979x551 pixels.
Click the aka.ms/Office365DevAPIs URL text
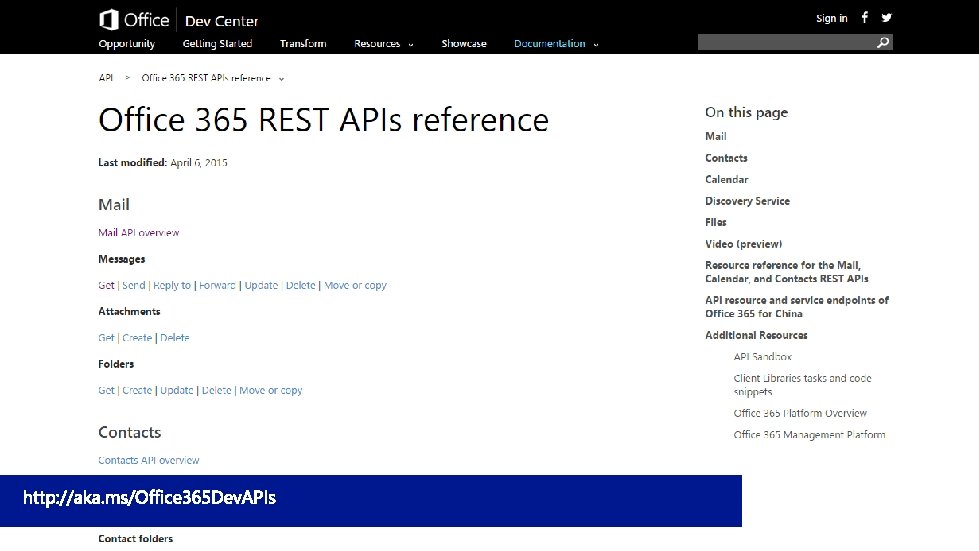[x=149, y=497]
